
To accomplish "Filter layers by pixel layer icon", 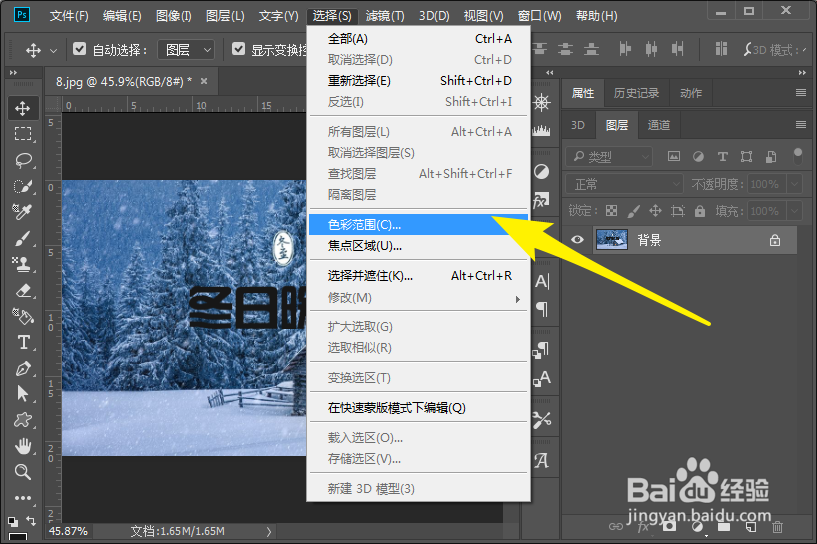I will coord(674,156).
